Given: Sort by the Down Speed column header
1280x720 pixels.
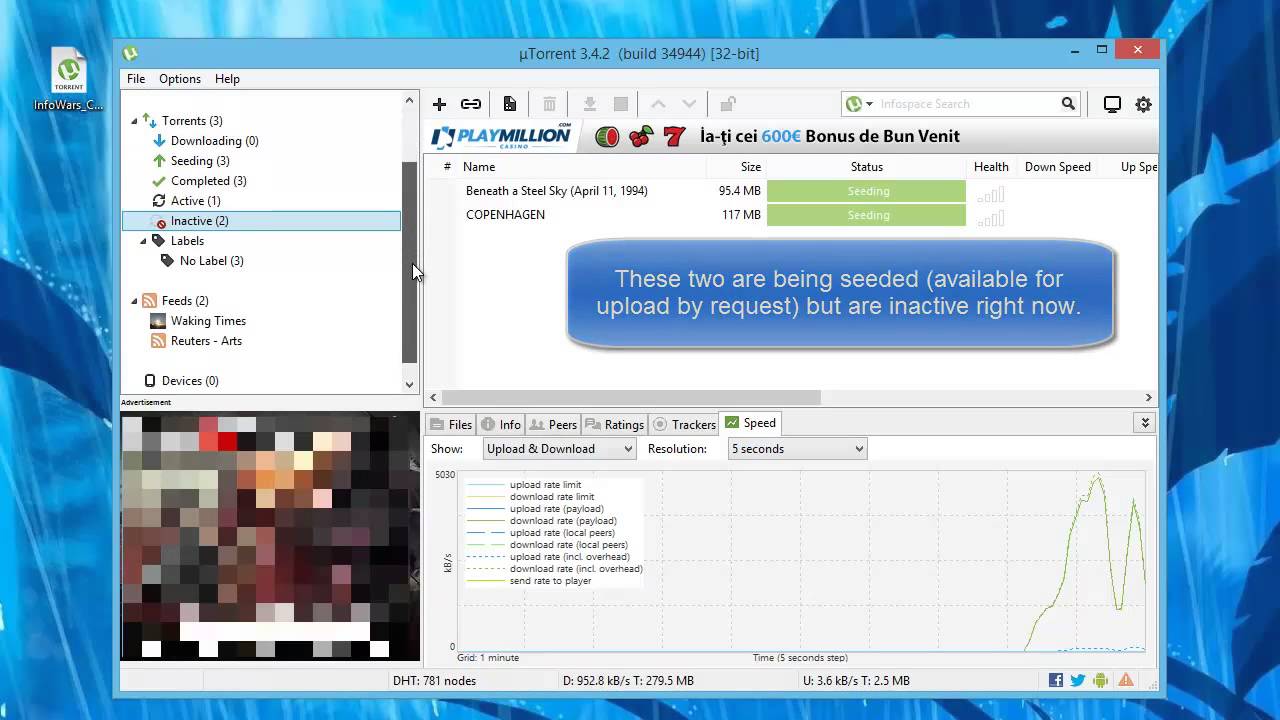Looking at the screenshot, I should pos(1057,167).
